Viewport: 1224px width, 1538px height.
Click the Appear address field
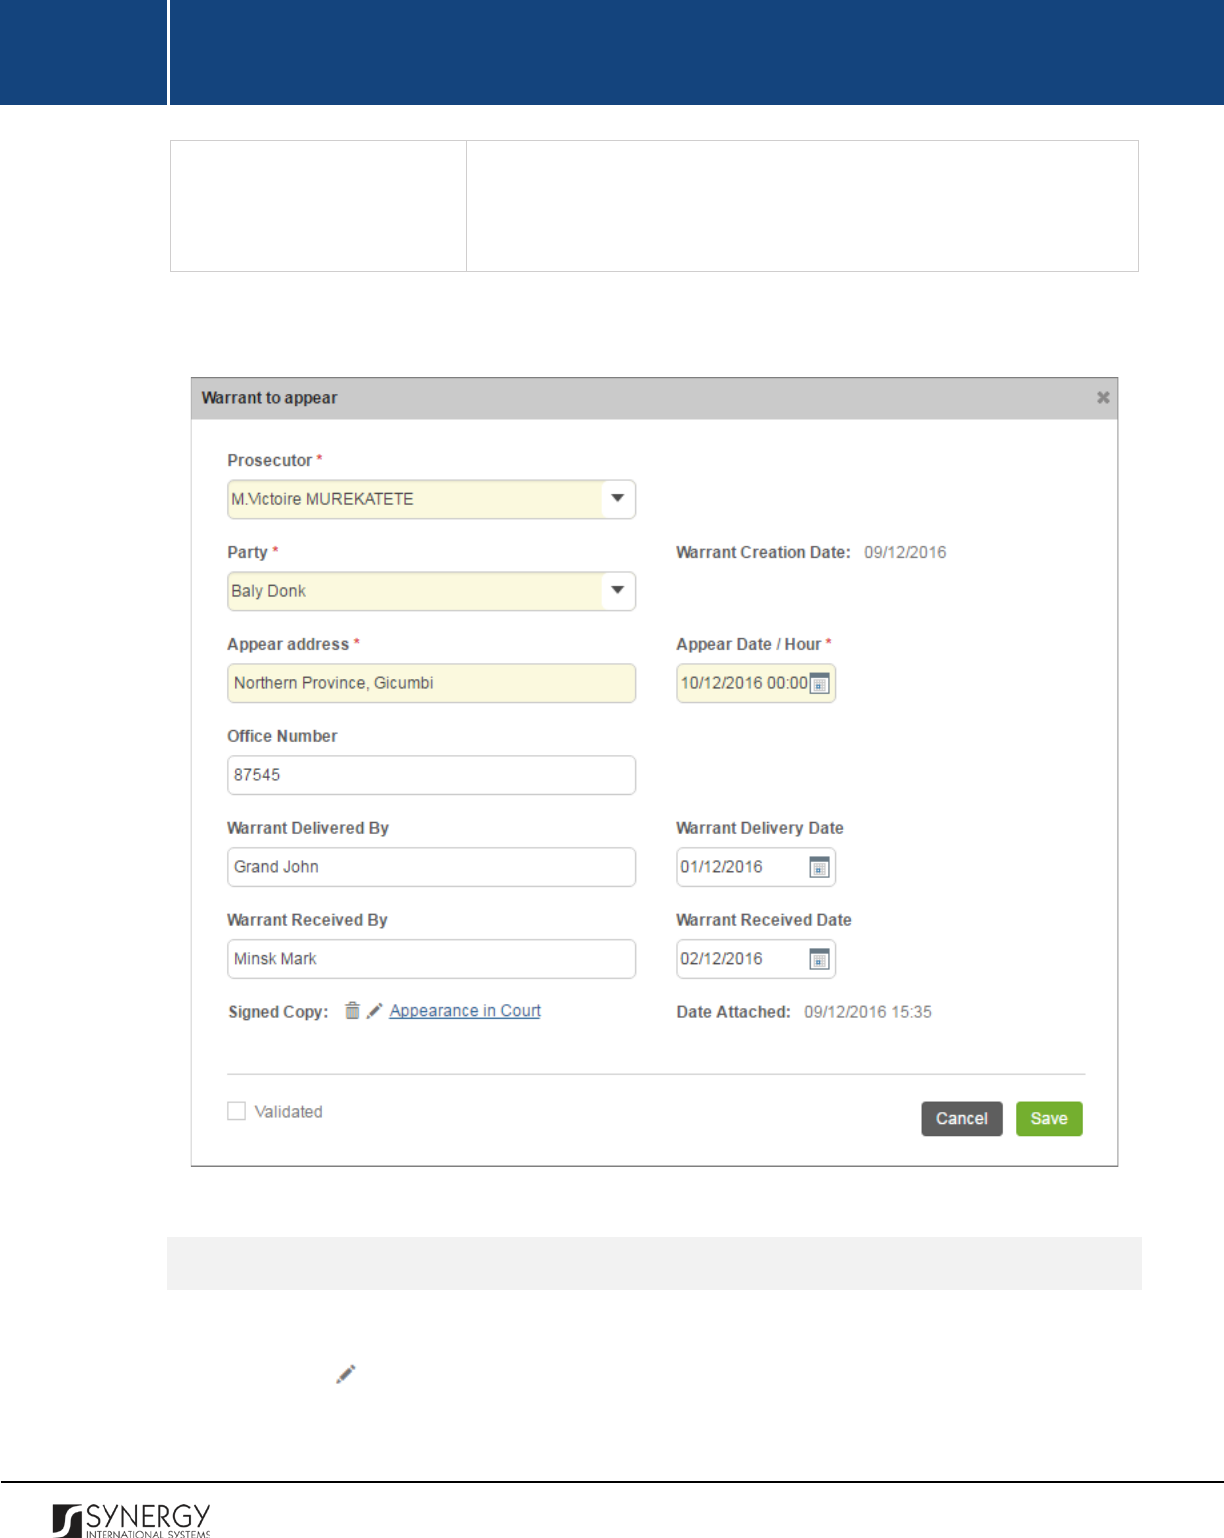click(x=431, y=683)
